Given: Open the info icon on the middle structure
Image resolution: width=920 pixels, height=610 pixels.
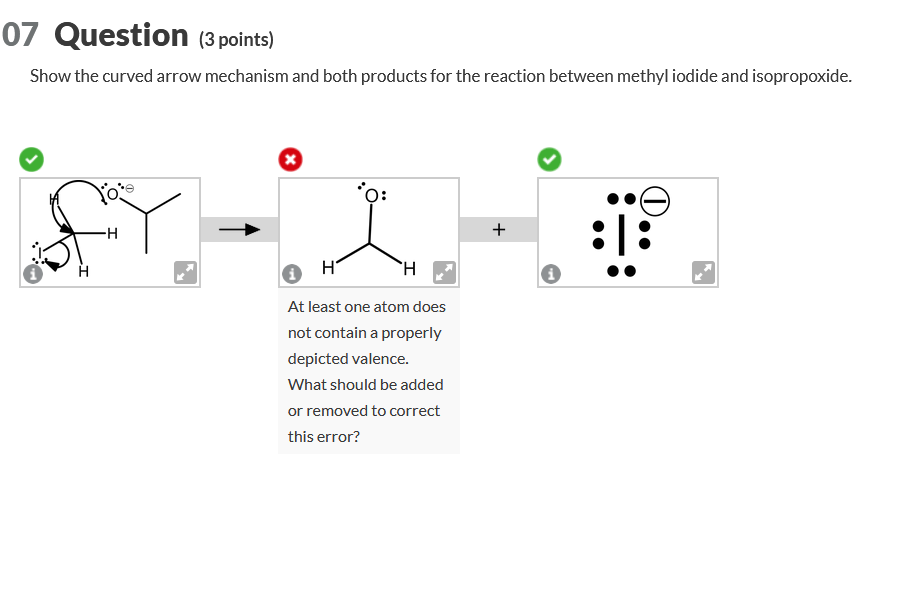Looking at the screenshot, I should click(292, 273).
